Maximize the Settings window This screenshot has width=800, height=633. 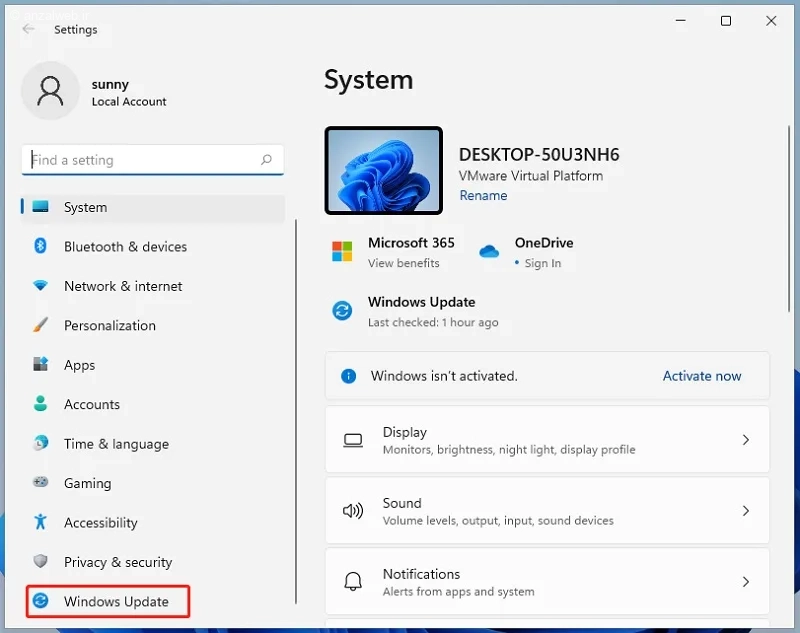726,21
